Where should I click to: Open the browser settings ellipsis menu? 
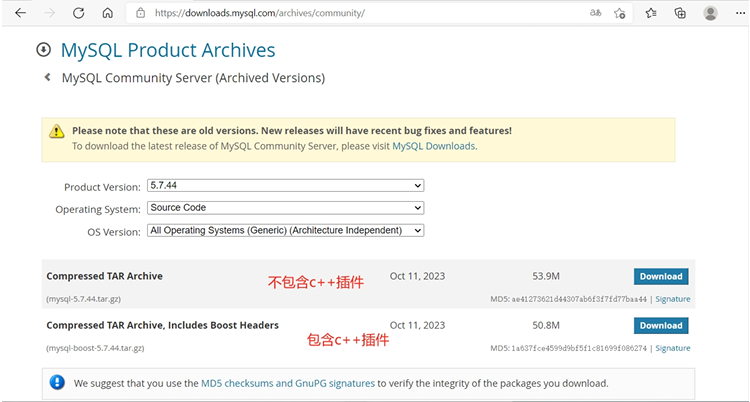[x=740, y=13]
